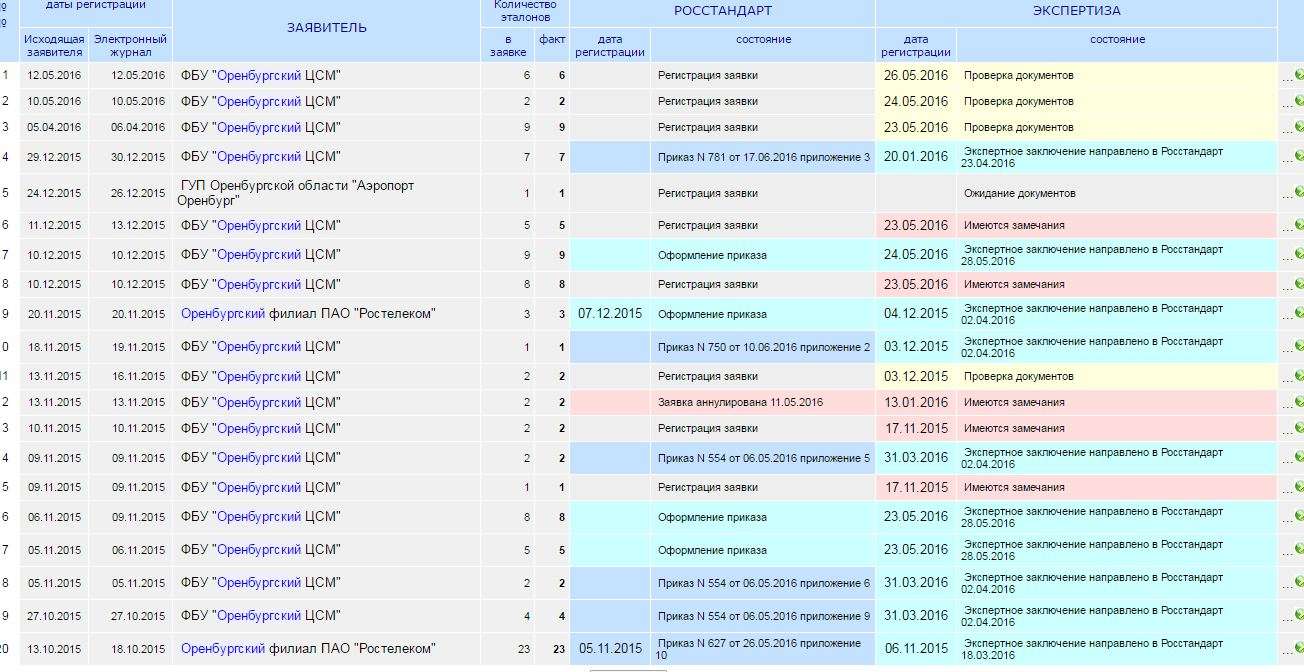Image resolution: width=1304 pixels, height=672 pixels.
Task: Select green icon in Ростелеком row dated 20.11.2015
Action: (x=1298, y=314)
